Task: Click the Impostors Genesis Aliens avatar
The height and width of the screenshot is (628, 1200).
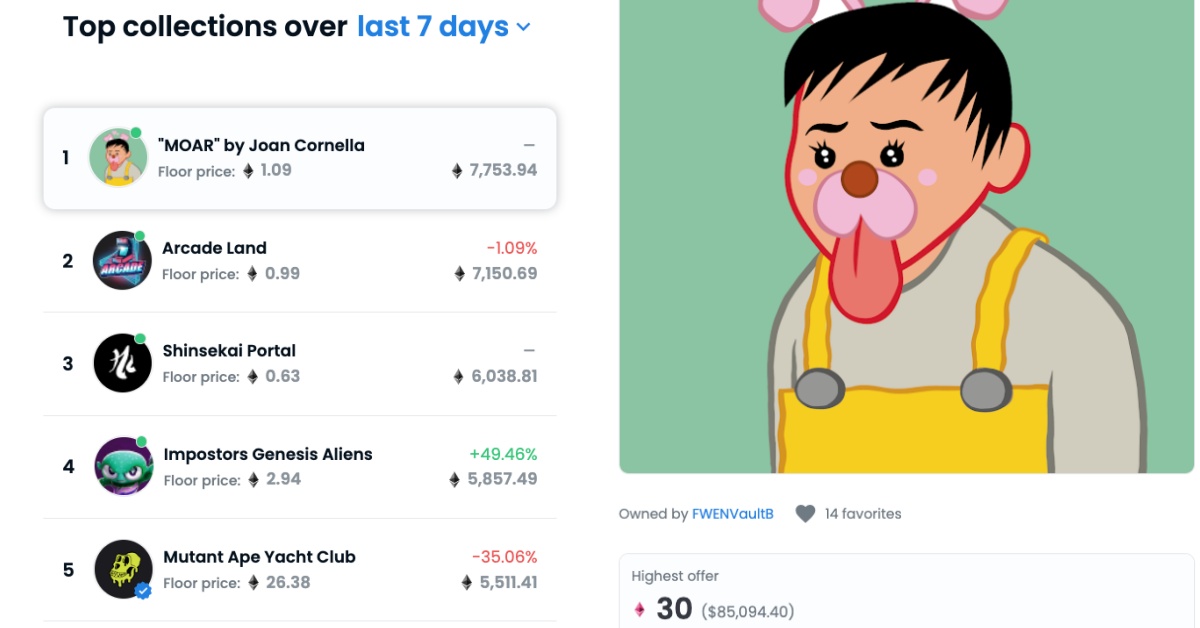Action: (123, 466)
